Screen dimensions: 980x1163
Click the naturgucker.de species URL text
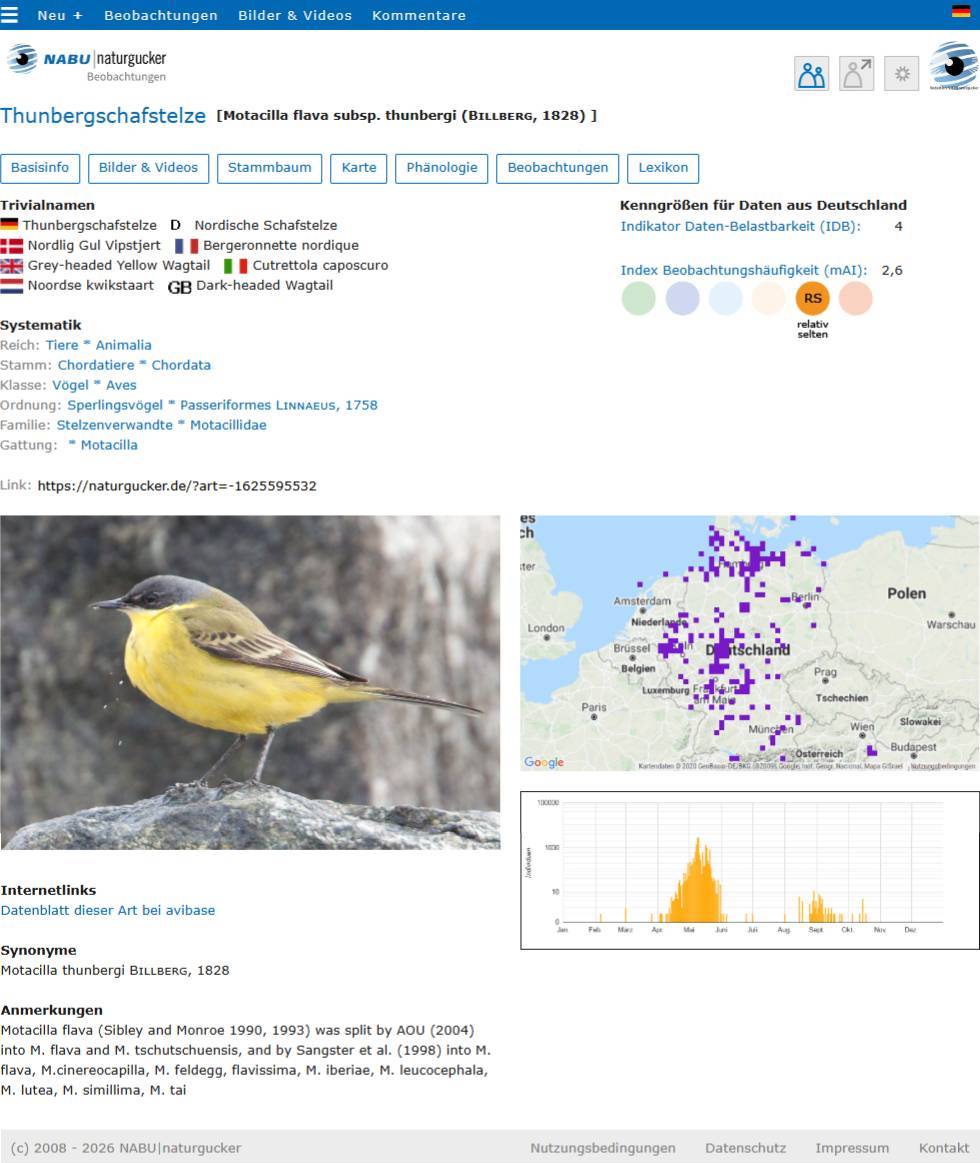177,486
